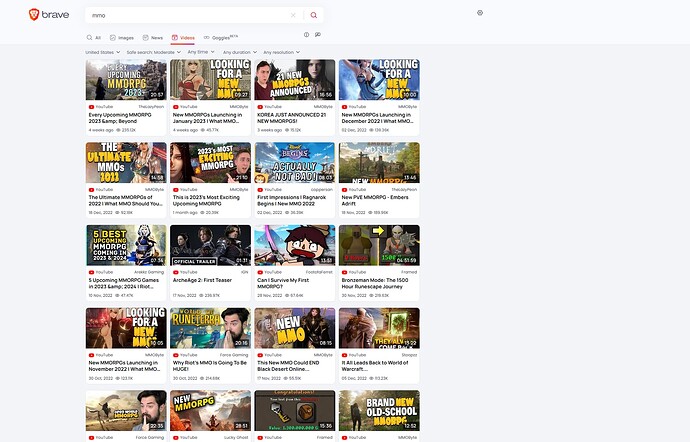Switch to the All tab

click(x=94, y=38)
